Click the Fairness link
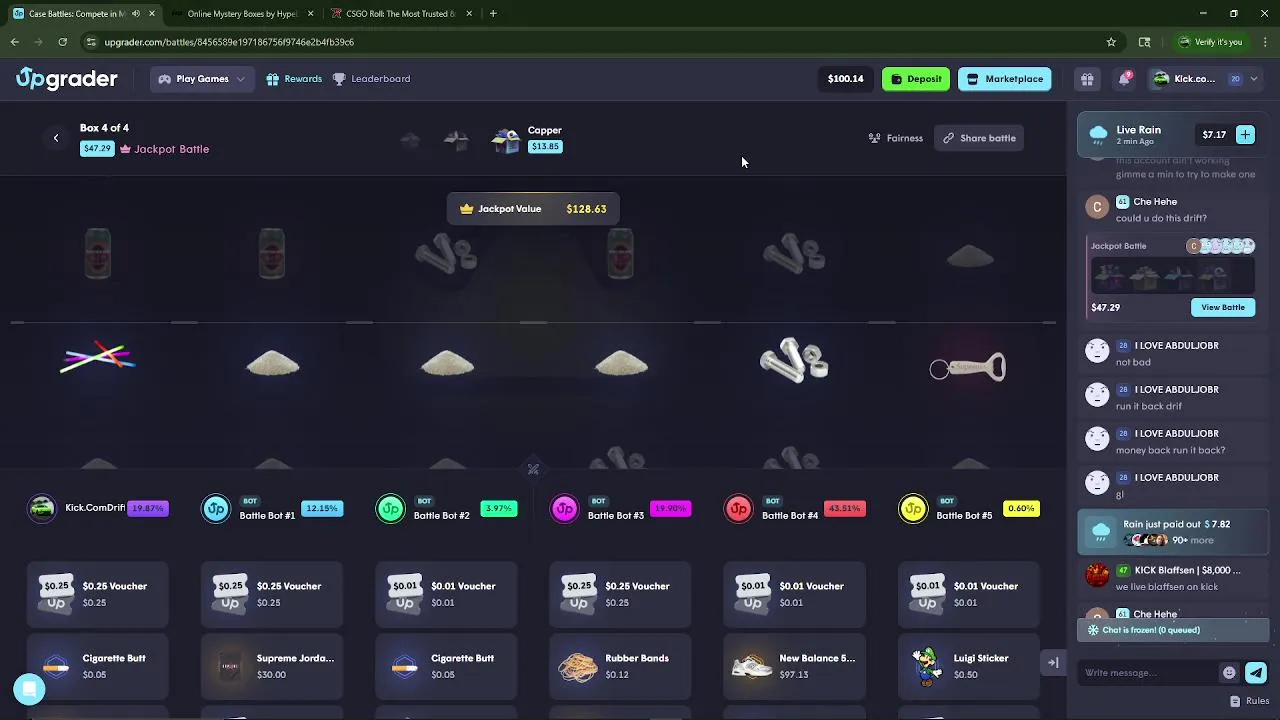Image resolution: width=1280 pixels, height=720 pixels. (x=896, y=138)
